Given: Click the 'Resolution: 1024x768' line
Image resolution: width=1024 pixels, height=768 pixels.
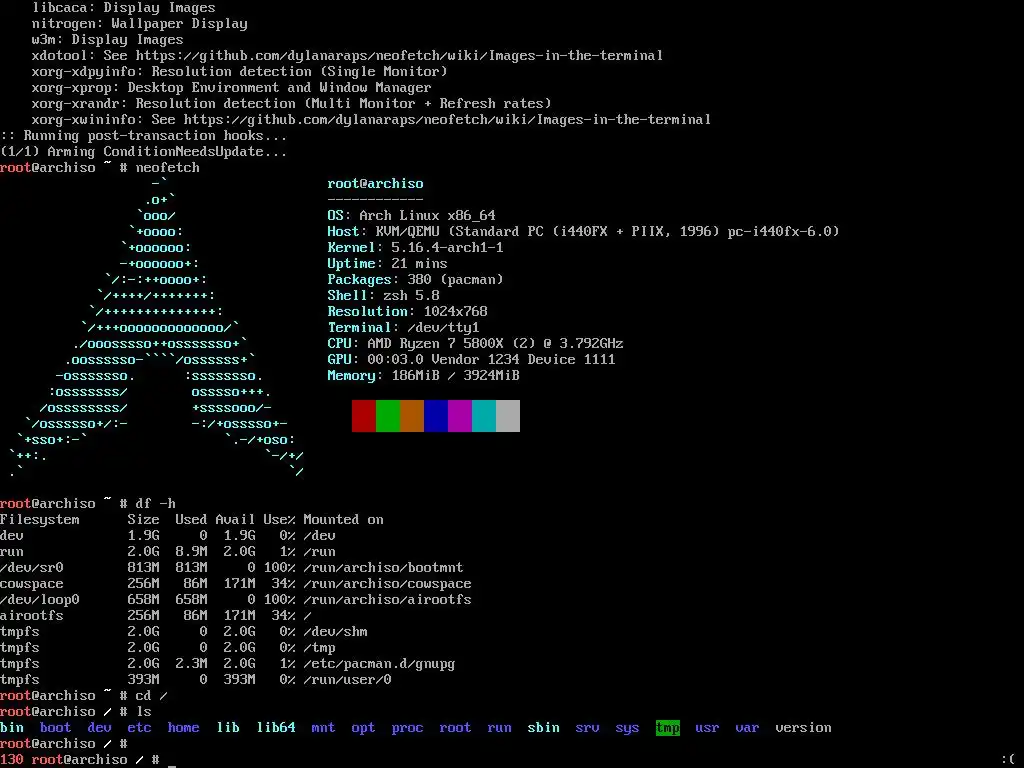Looking at the screenshot, I should pyautogui.click(x=408, y=312).
